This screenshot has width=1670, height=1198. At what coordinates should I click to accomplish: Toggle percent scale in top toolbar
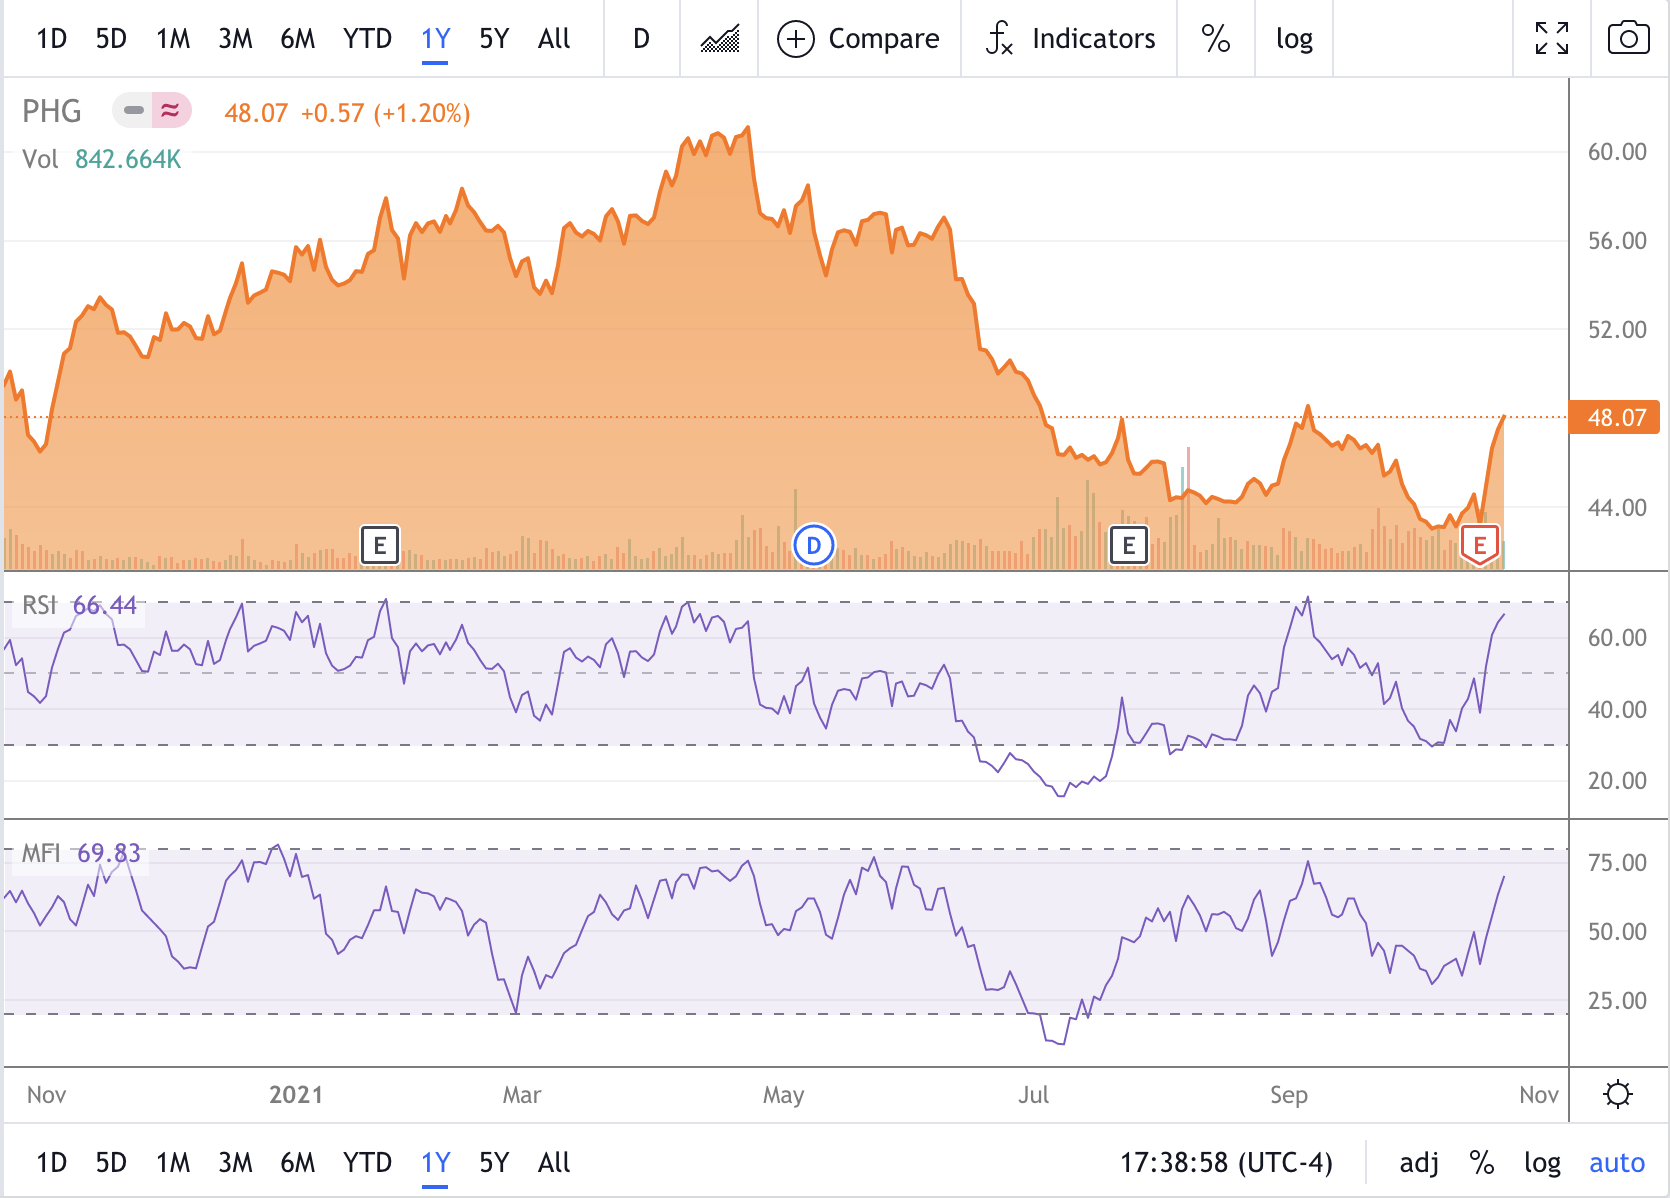click(1216, 39)
